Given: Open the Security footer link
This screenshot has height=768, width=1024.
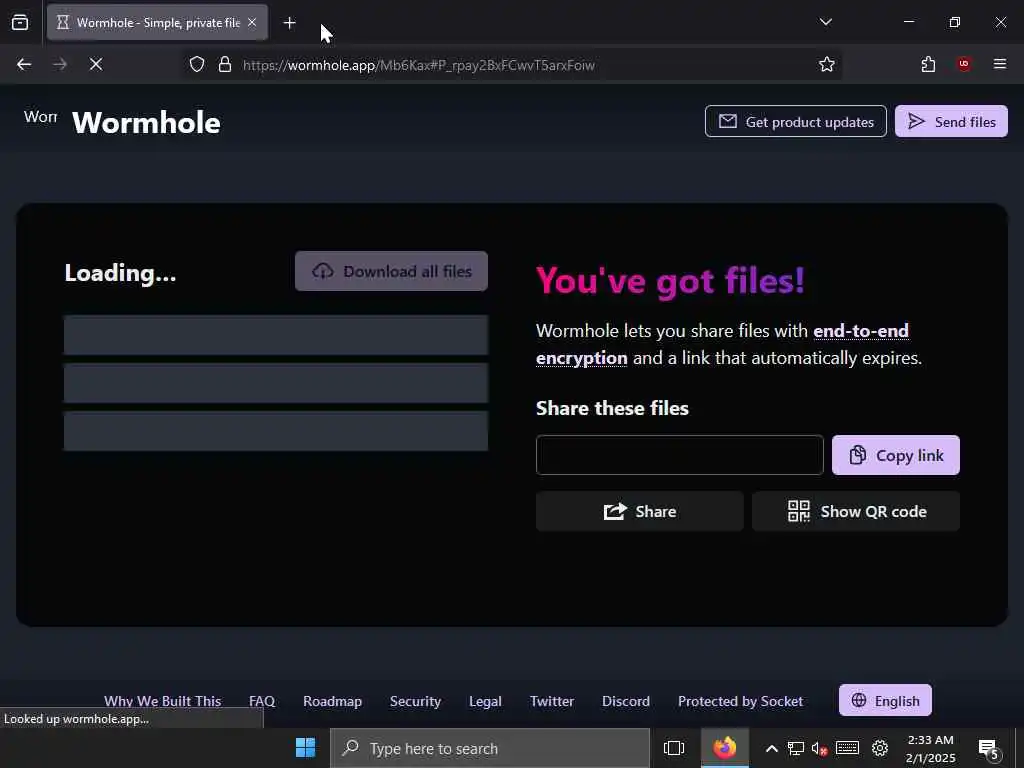Looking at the screenshot, I should tap(415, 701).
